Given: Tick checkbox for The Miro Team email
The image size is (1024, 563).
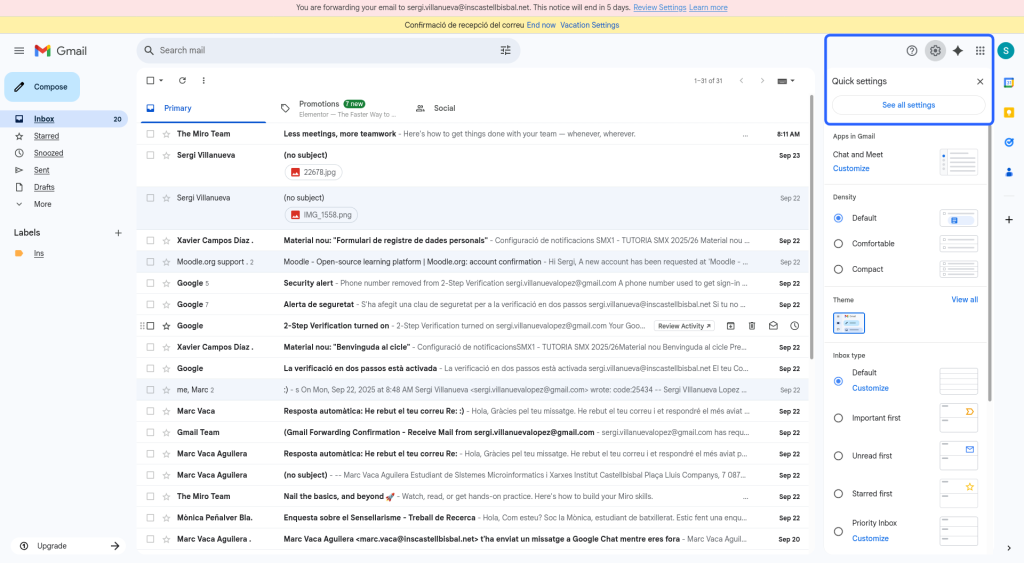Looking at the screenshot, I should pyautogui.click(x=150, y=134).
